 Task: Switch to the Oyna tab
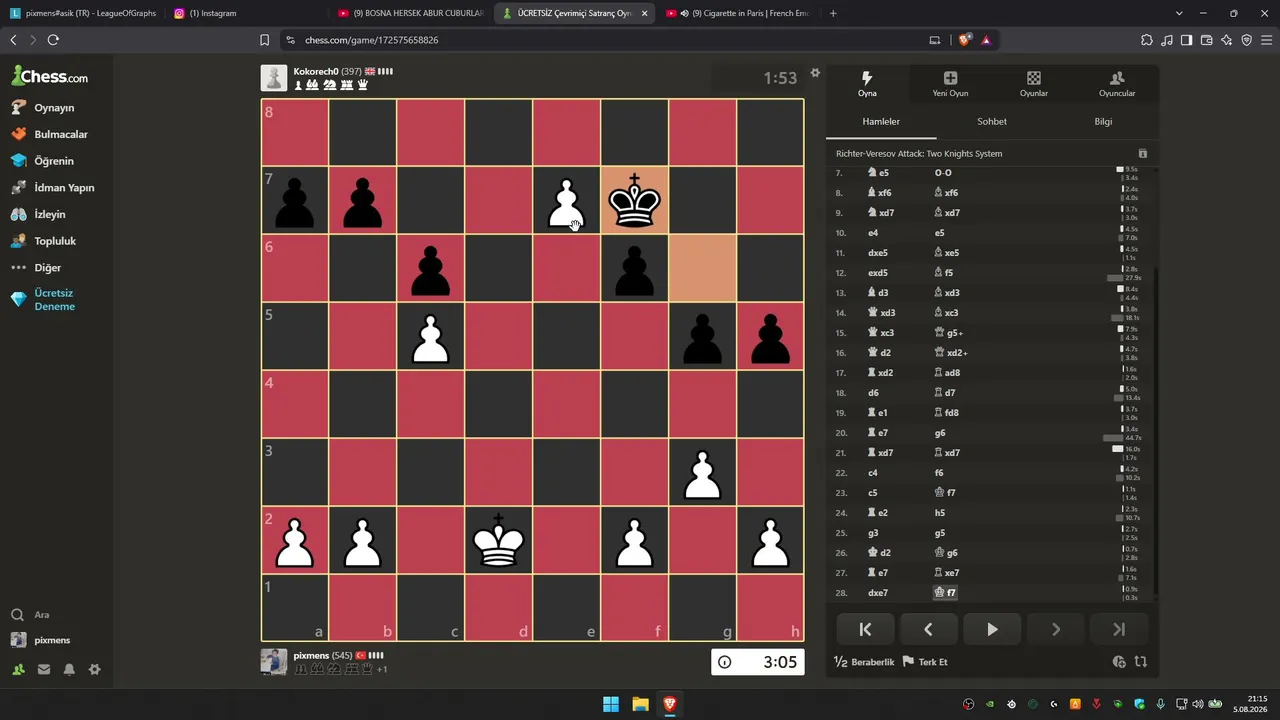(x=867, y=84)
